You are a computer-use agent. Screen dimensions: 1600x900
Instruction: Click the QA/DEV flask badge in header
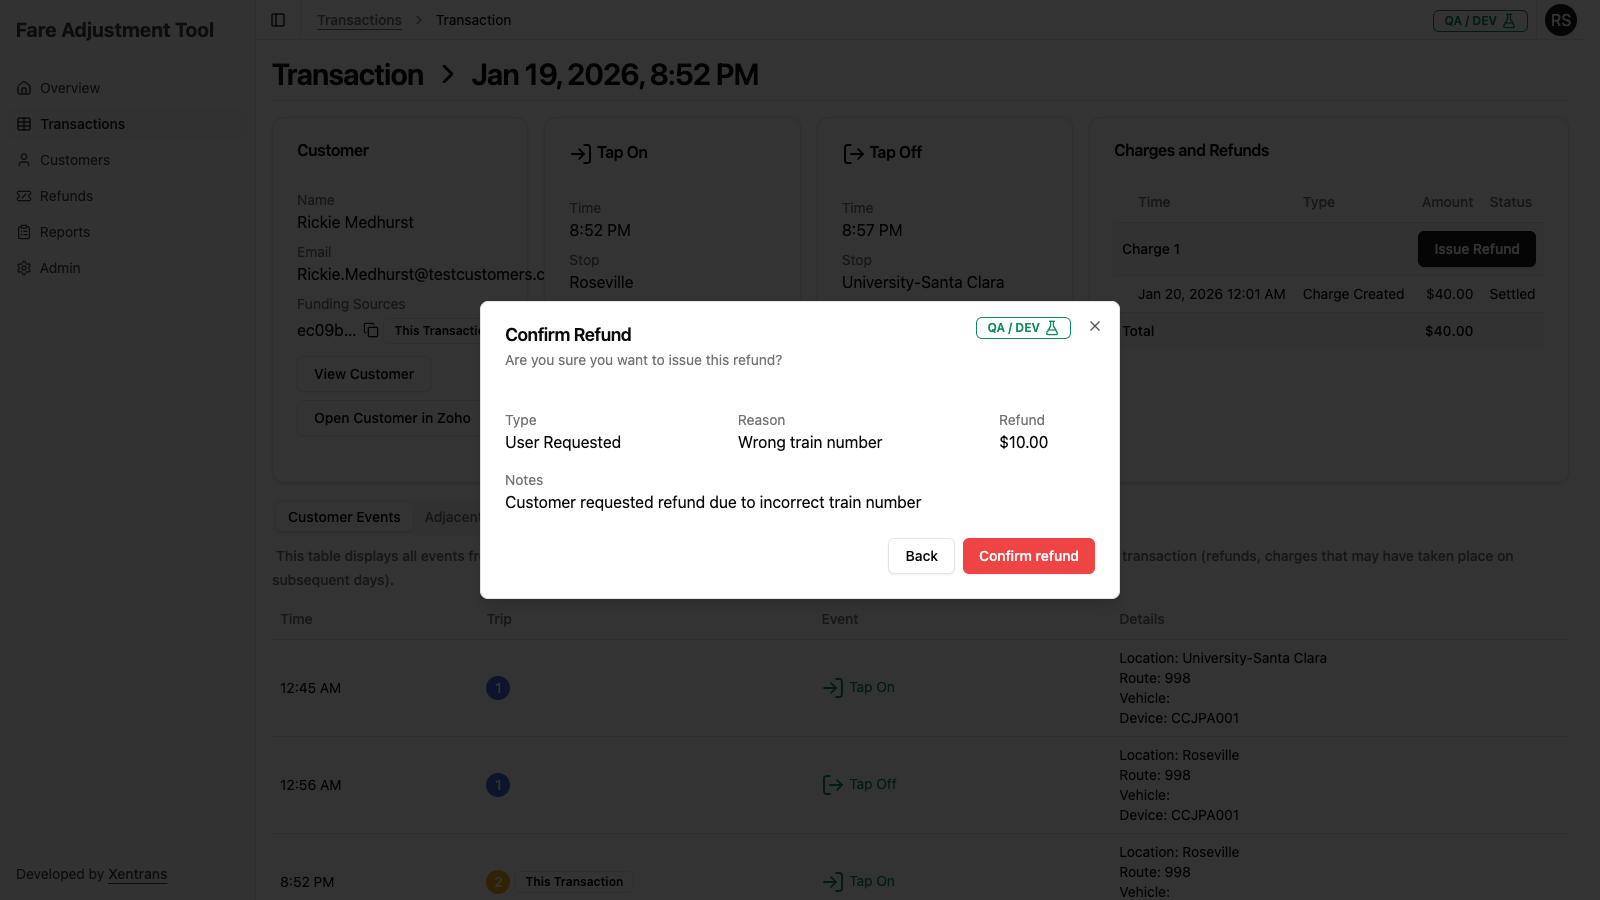[x=1480, y=20]
